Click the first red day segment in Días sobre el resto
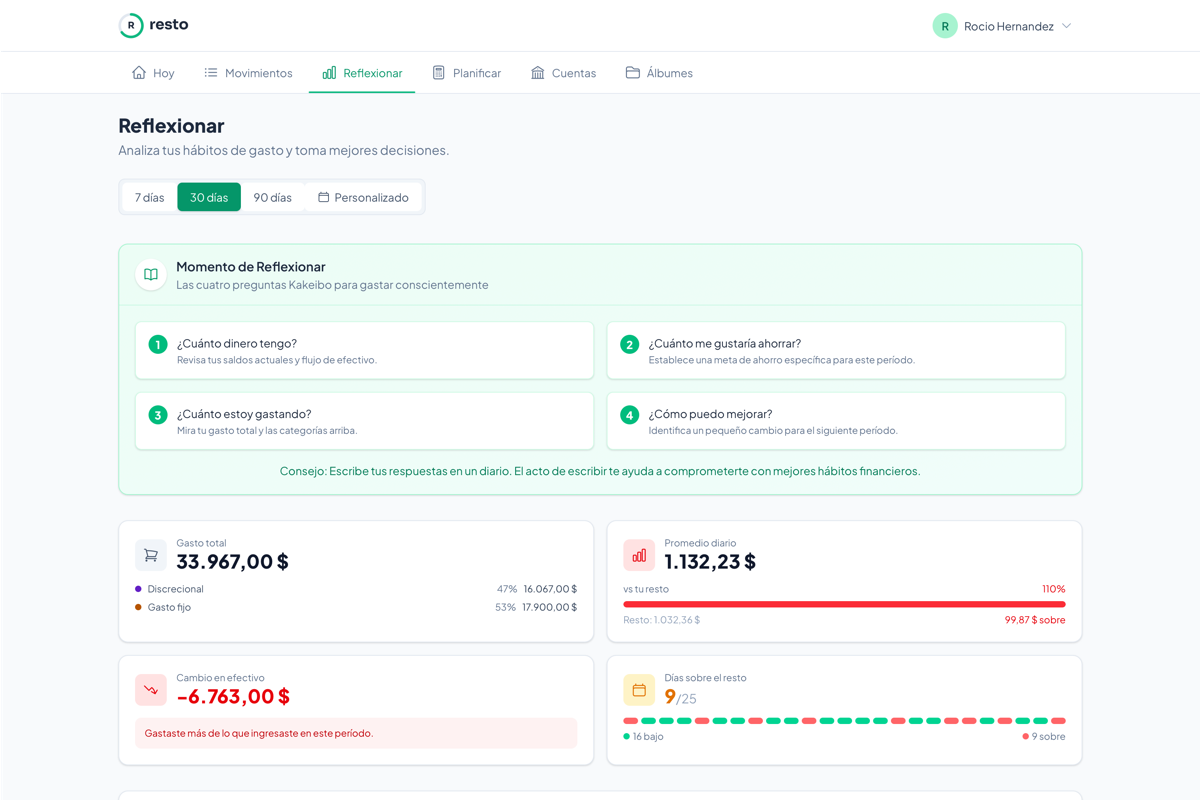This screenshot has height=800, width=1200. [x=631, y=721]
